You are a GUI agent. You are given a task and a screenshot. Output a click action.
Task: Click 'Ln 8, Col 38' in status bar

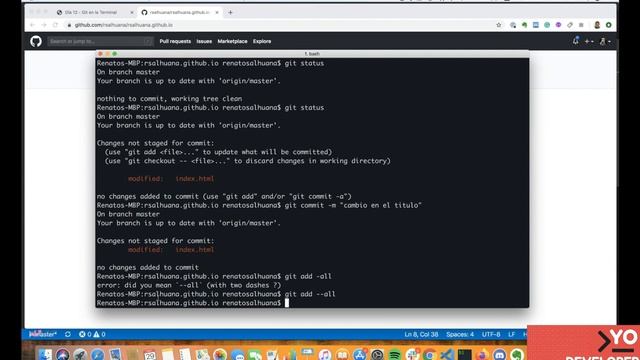(x=421, y=334)
